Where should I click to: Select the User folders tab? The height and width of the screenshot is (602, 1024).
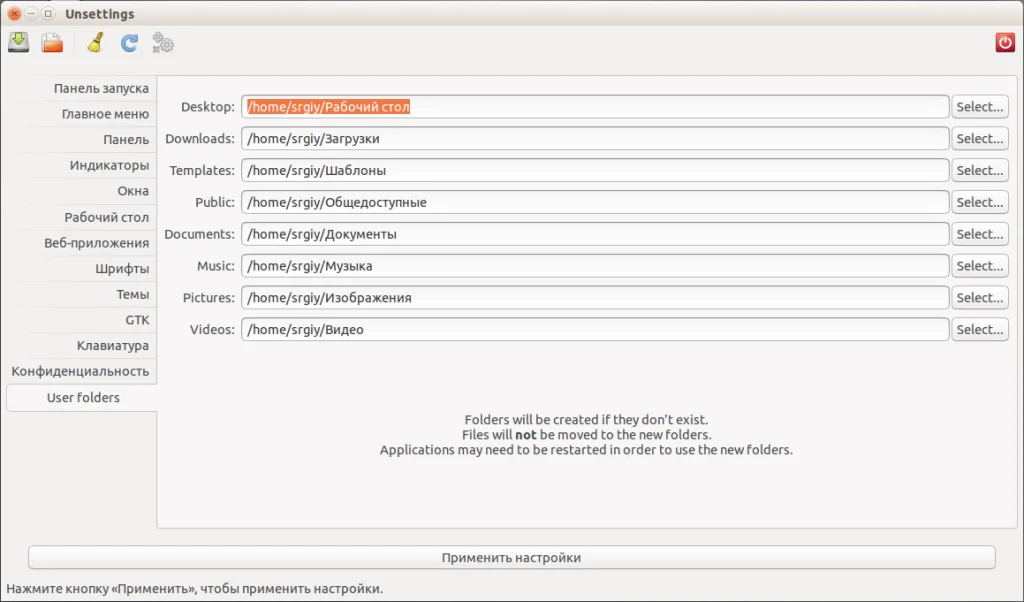pyautogui.click(x=82, y=398)
